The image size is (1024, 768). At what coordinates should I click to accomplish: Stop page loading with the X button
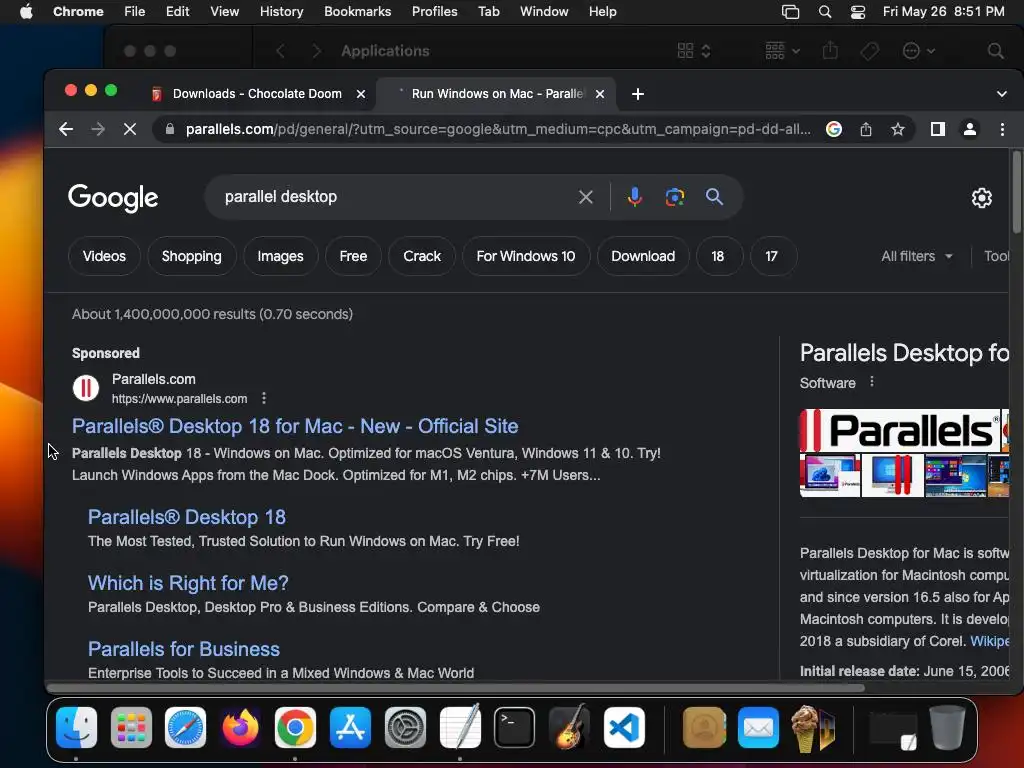click(130, 129)
